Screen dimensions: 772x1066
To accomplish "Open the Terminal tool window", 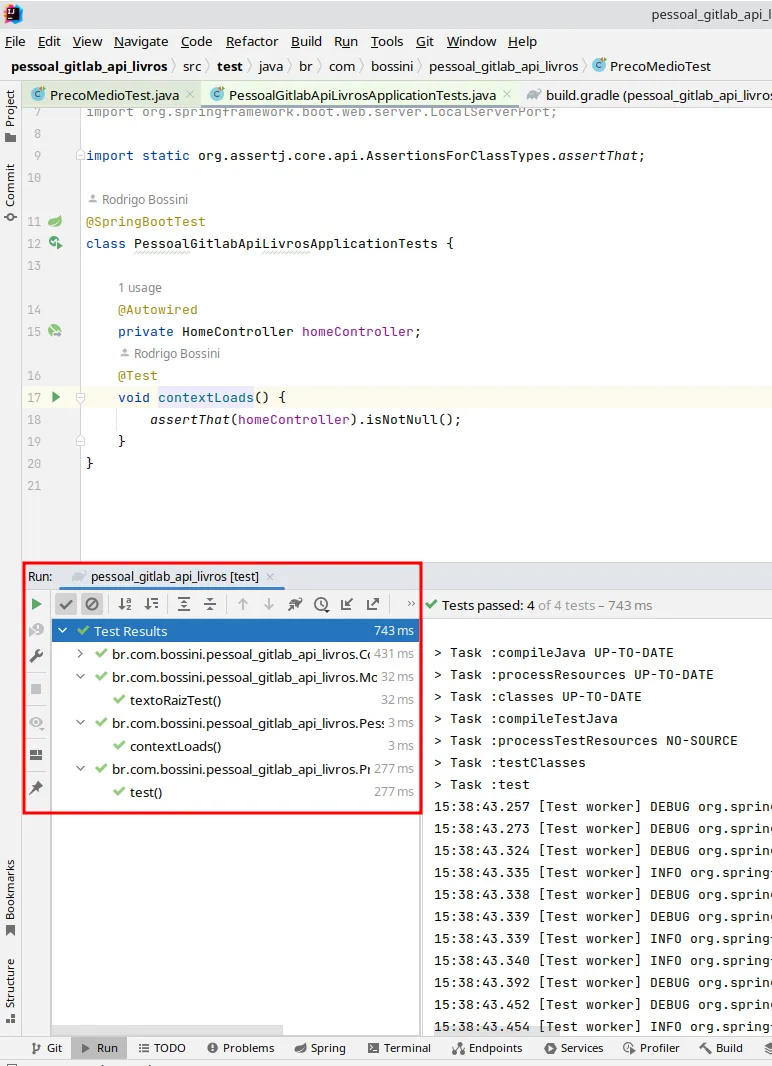I will click(399, 1048).
